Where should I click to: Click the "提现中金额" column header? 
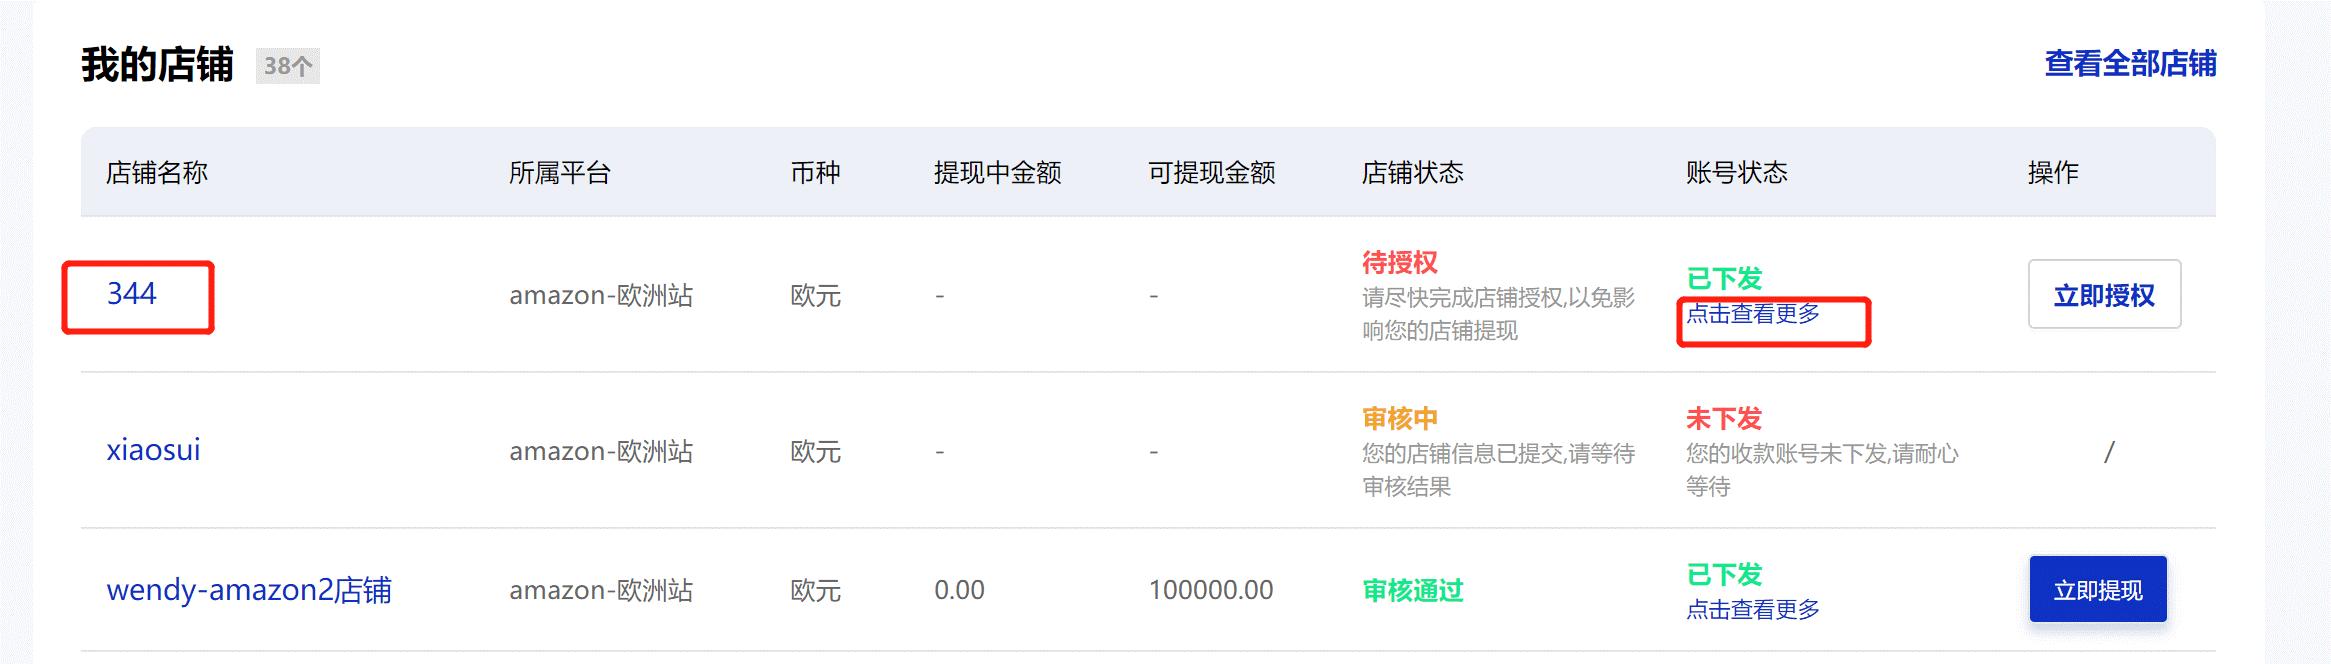pyautogui.click(x=995, y=172)
